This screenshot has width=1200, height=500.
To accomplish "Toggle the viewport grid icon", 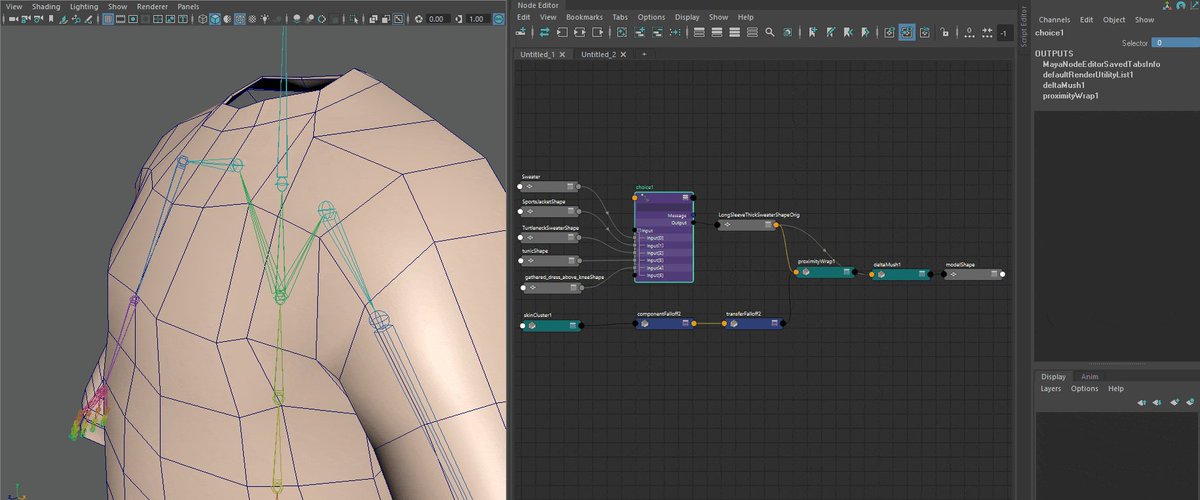I will coord(108,19).
